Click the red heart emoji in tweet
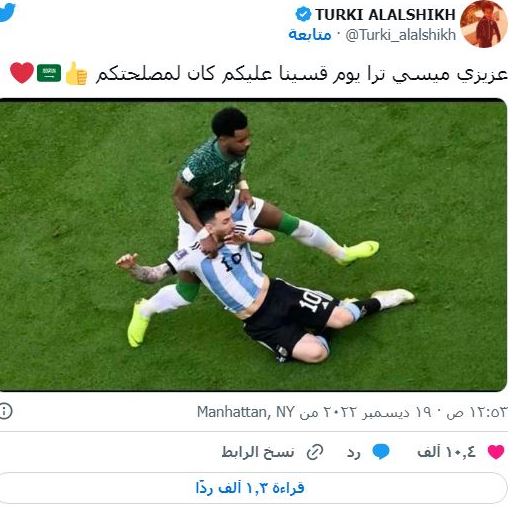The width and height of the screenshot is (513, 517). 22,72
